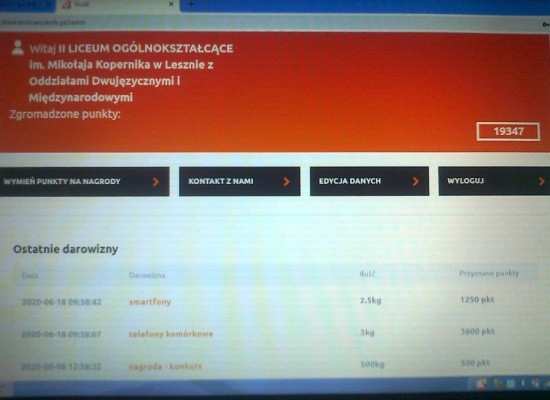Open the 'telefony komórkowe' donation link
The image size is (550, 400).
point(171,334)
